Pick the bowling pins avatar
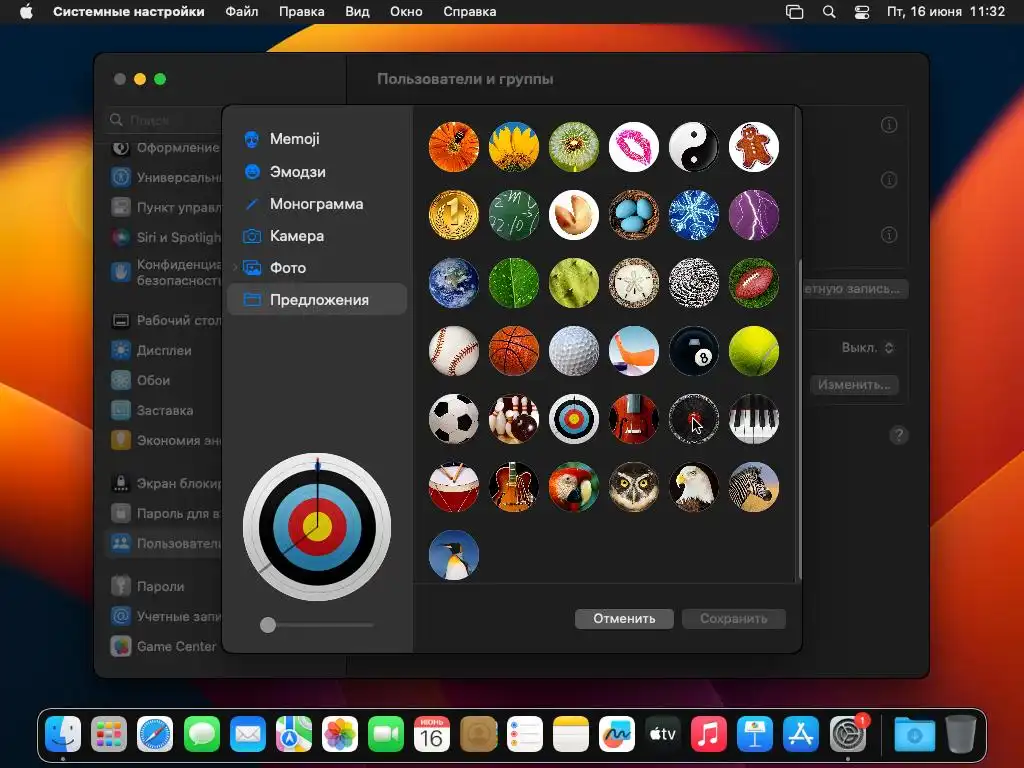 point(514,419)
